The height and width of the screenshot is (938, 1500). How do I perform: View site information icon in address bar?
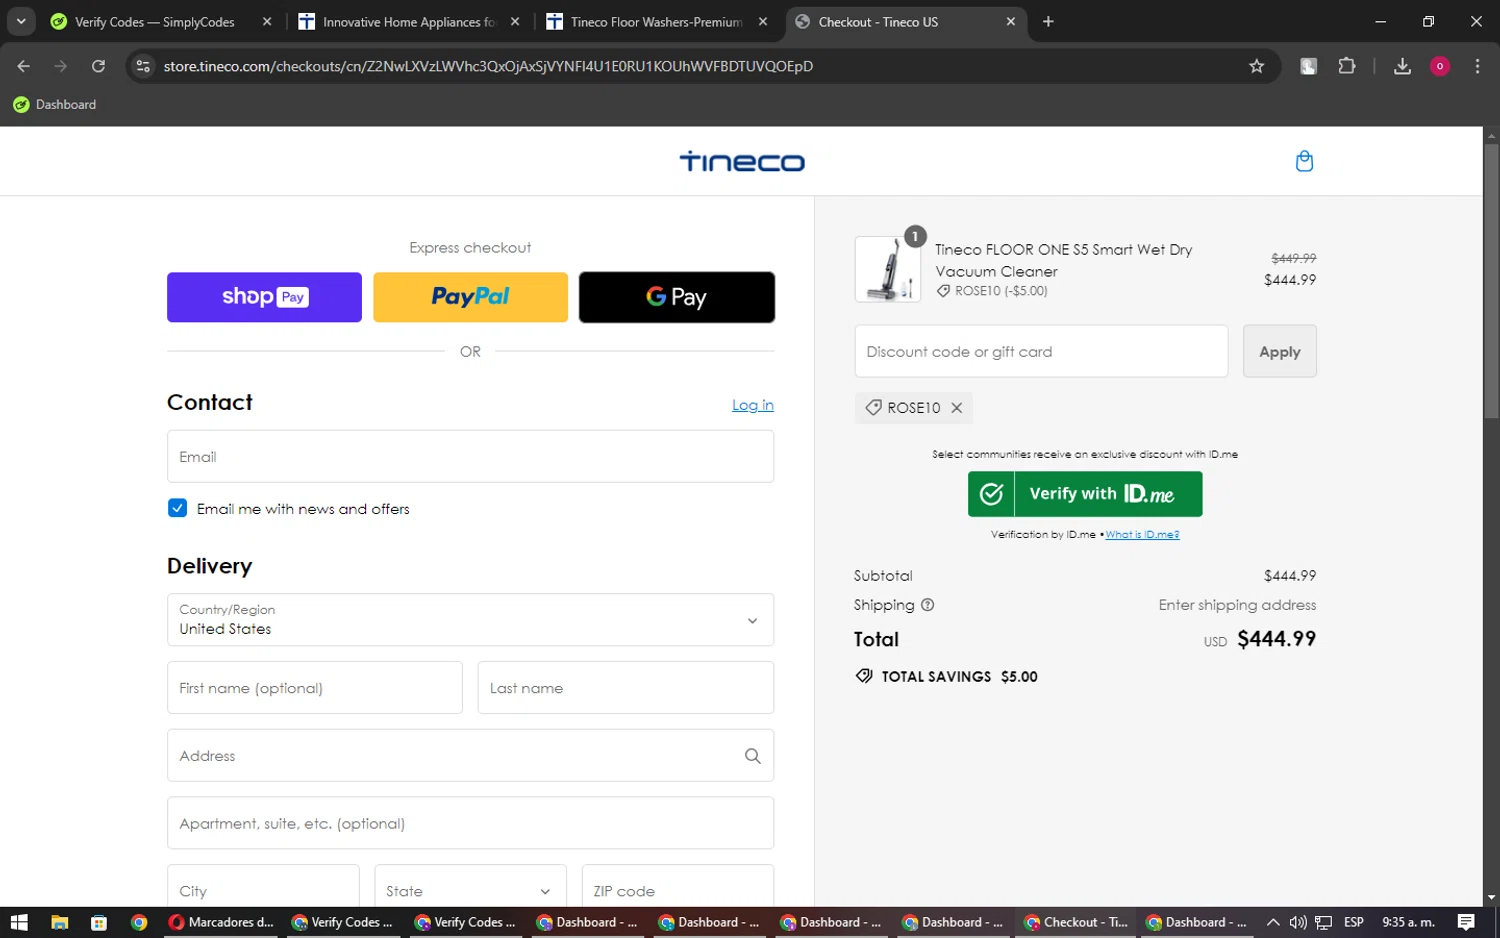pos(143,66)
